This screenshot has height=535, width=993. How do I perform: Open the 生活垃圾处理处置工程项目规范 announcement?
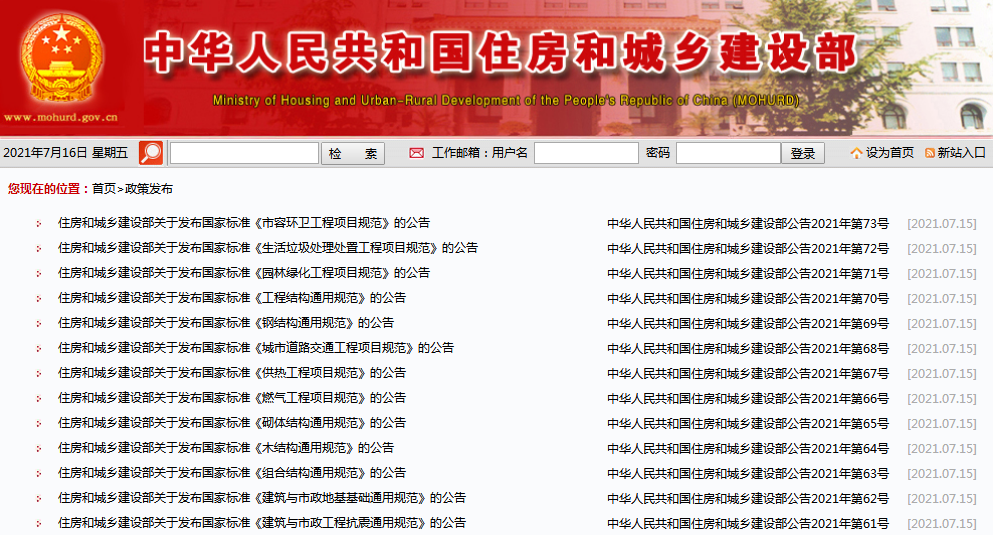267,248
